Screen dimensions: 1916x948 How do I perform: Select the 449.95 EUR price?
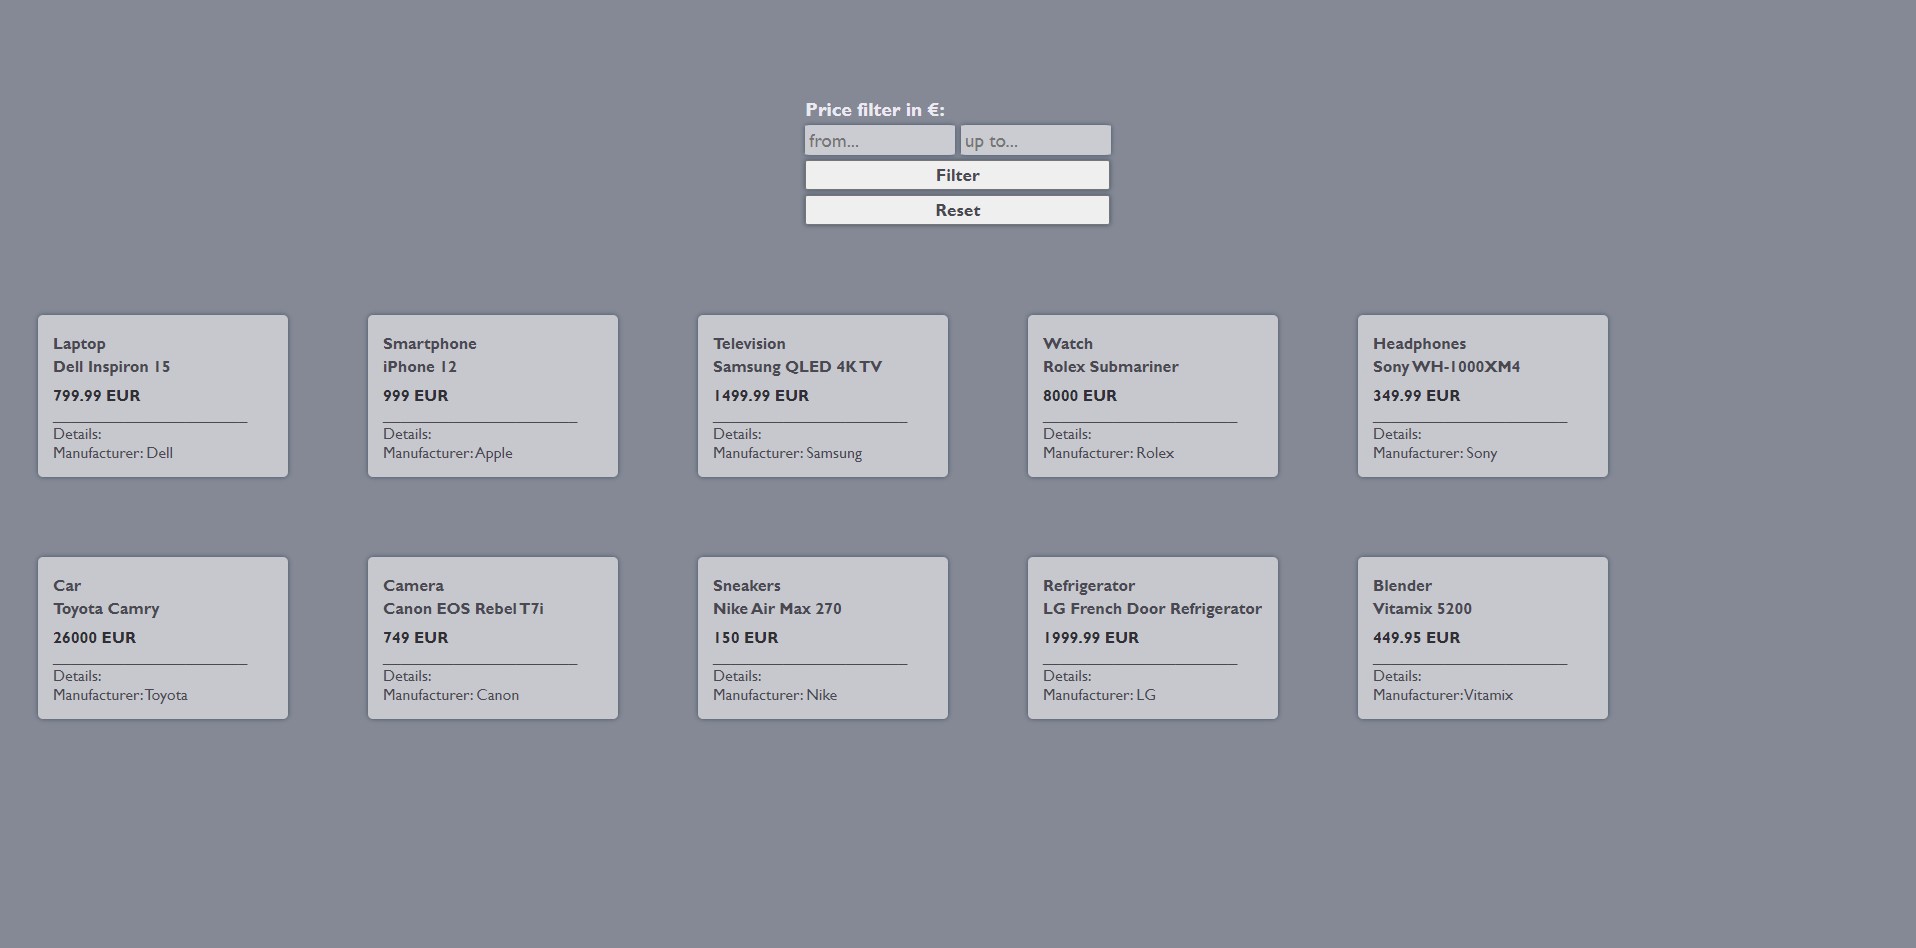click(x=1417, y=638)
